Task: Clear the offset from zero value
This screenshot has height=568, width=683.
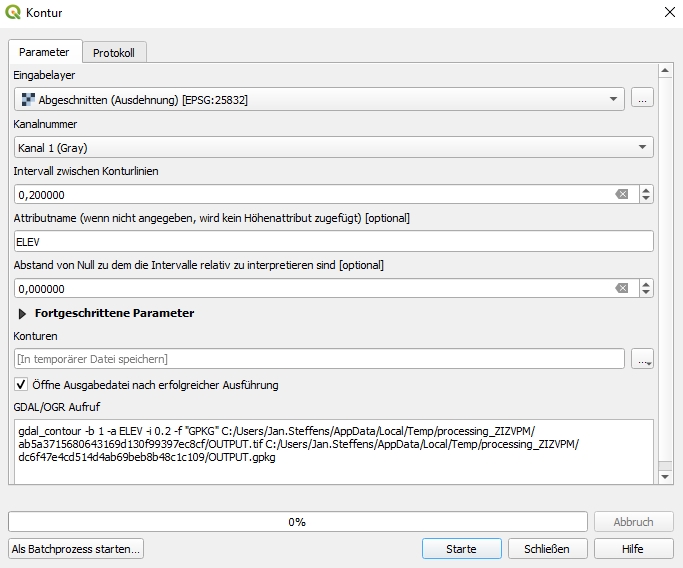Action: coord(622,288)
